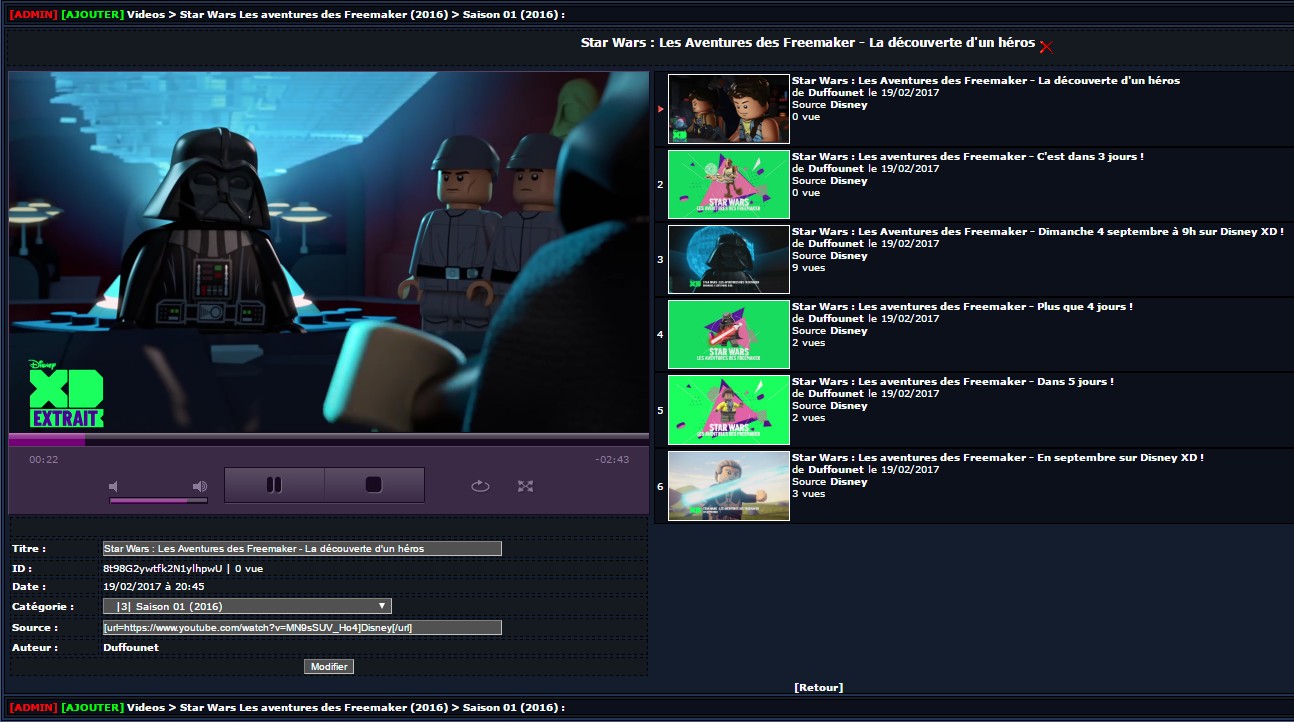Click the elapsed time '00:22'
1294x722 pixels.
pyautogui.click(x=44, y=459)
